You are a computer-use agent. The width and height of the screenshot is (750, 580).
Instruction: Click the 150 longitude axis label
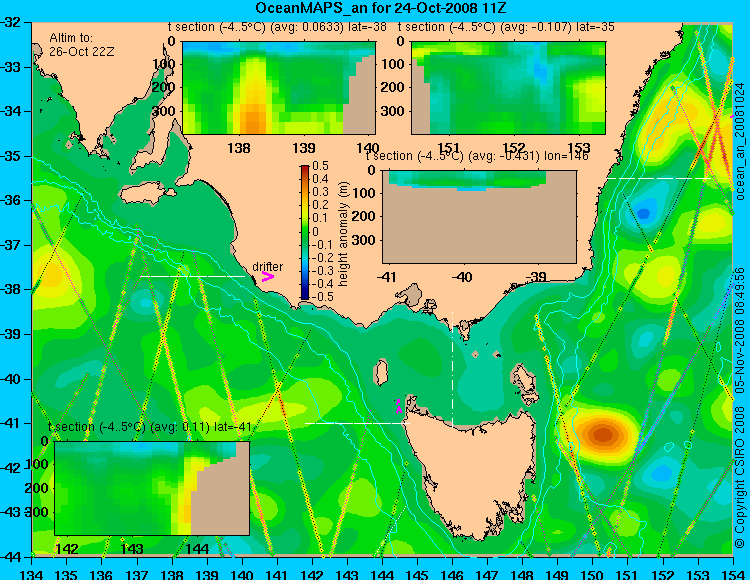[x=592, y=574]
